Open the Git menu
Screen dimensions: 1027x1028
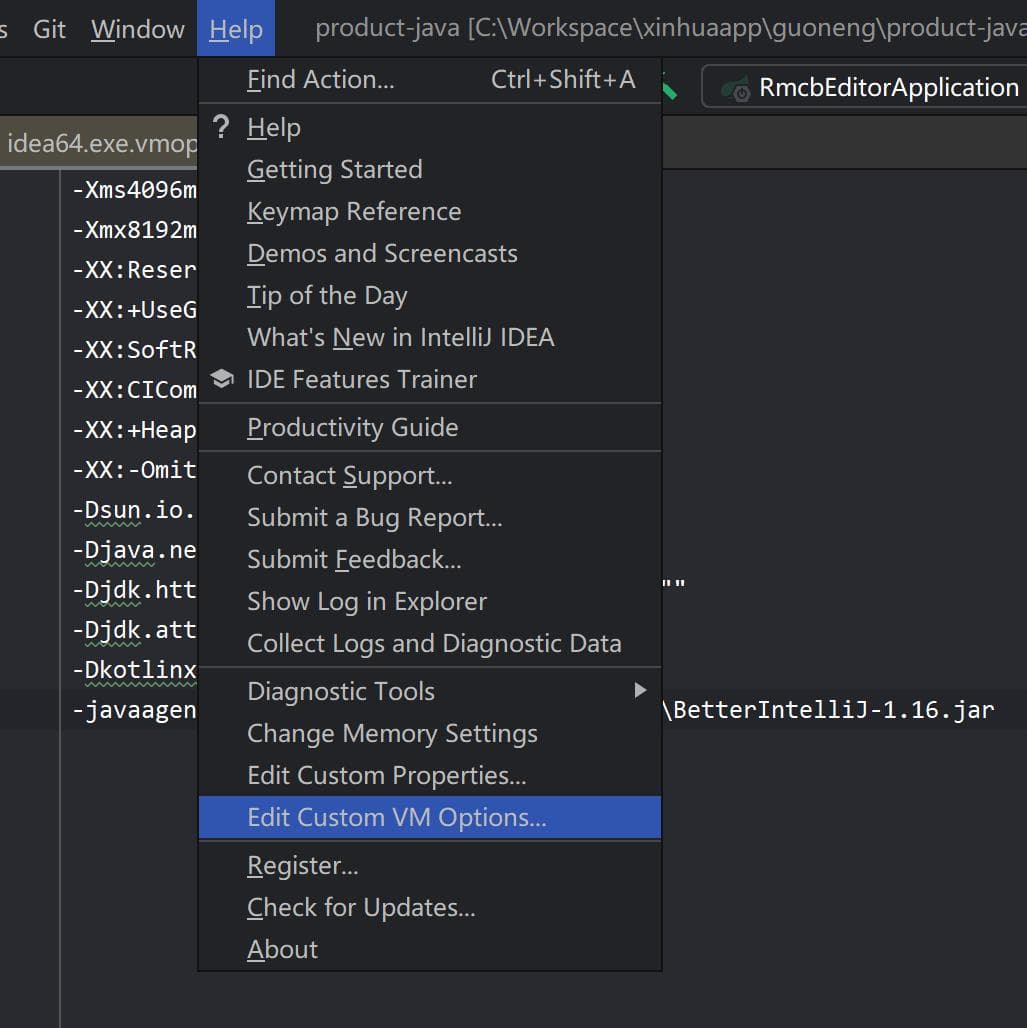point(49,29)
